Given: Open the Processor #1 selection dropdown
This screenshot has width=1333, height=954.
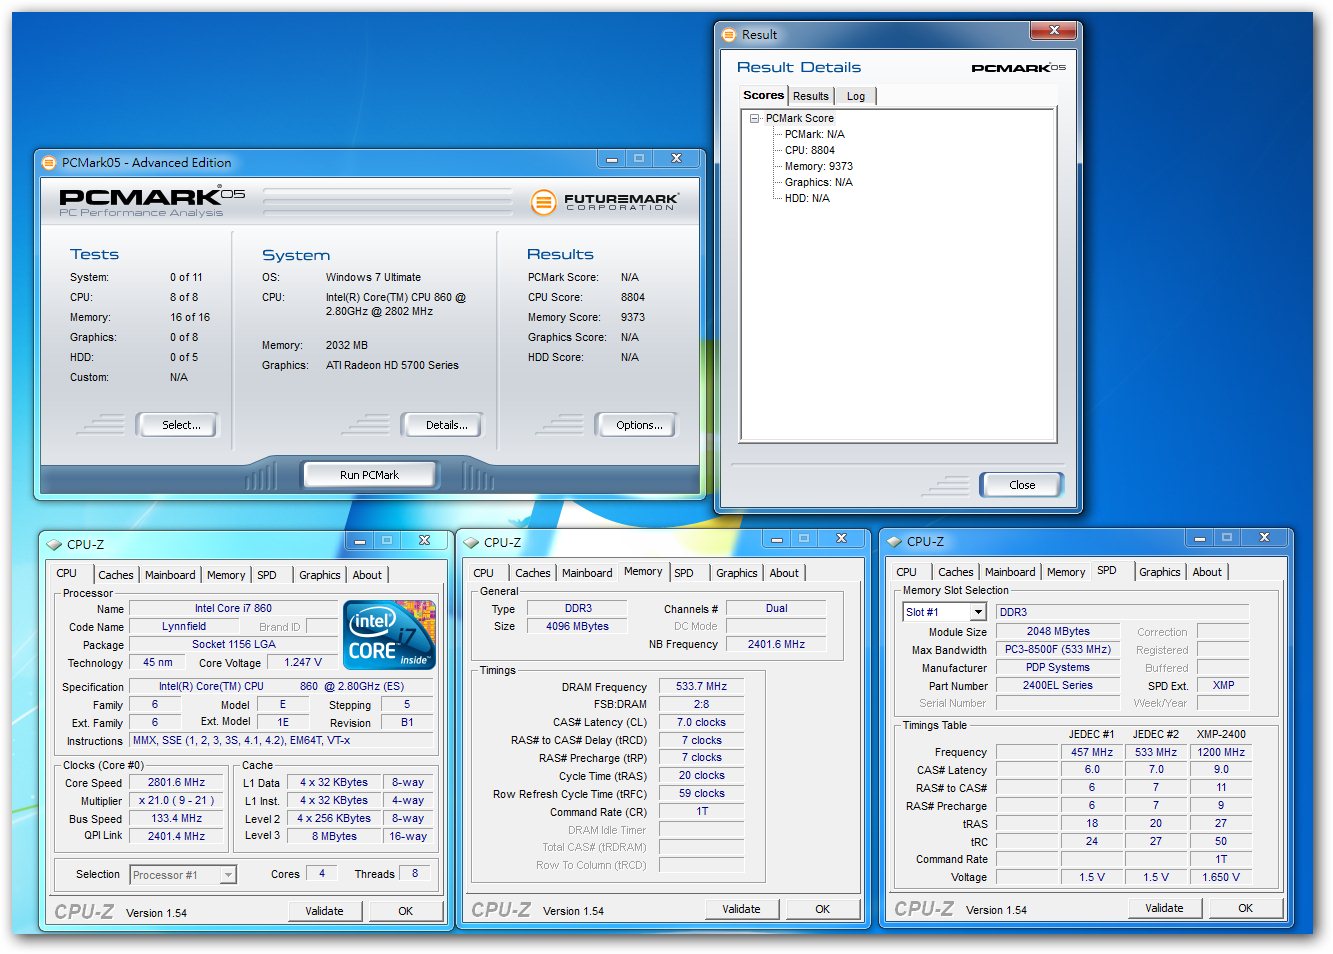Looking at the screenshot, I should [x=228, y=875].
